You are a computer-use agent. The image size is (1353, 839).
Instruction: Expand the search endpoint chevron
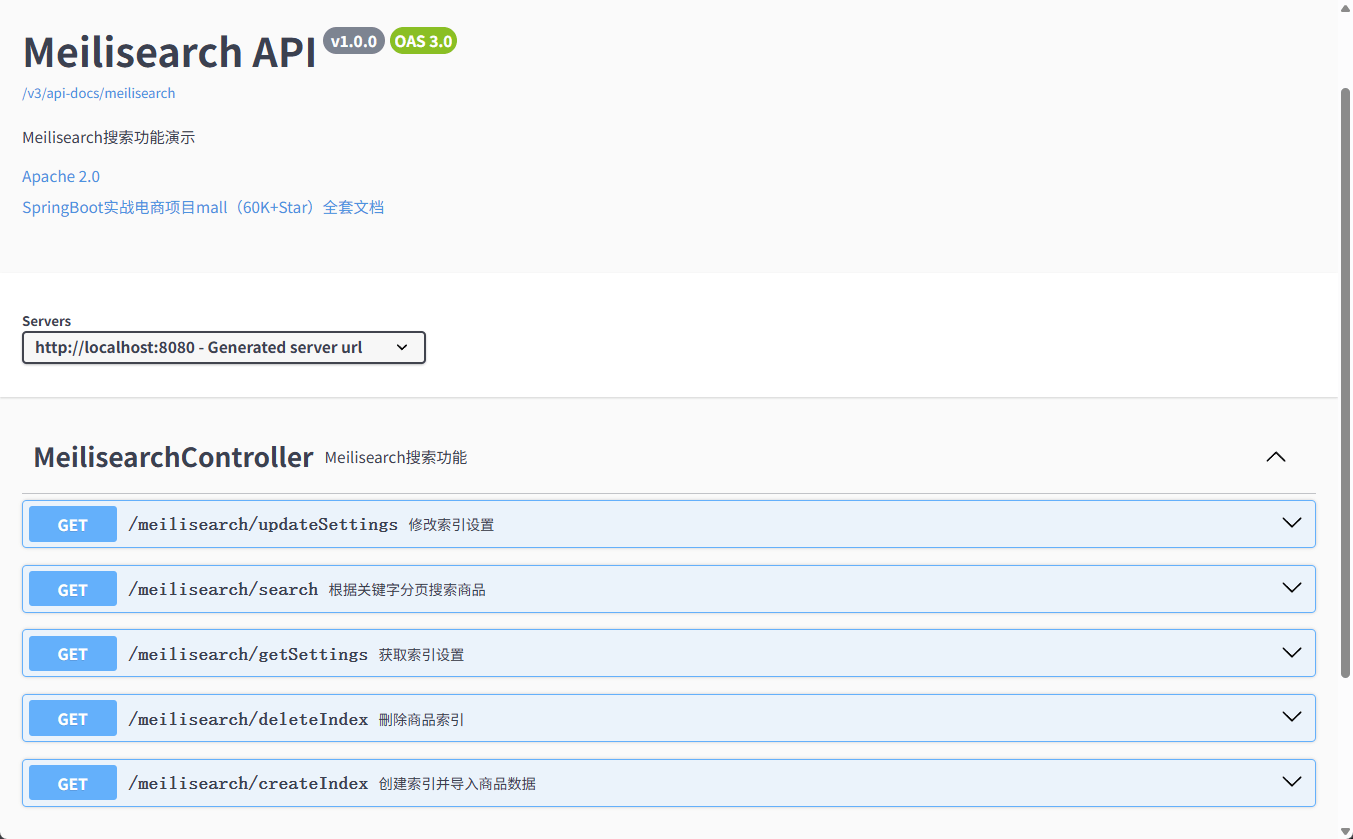(x=1291, y=588)
